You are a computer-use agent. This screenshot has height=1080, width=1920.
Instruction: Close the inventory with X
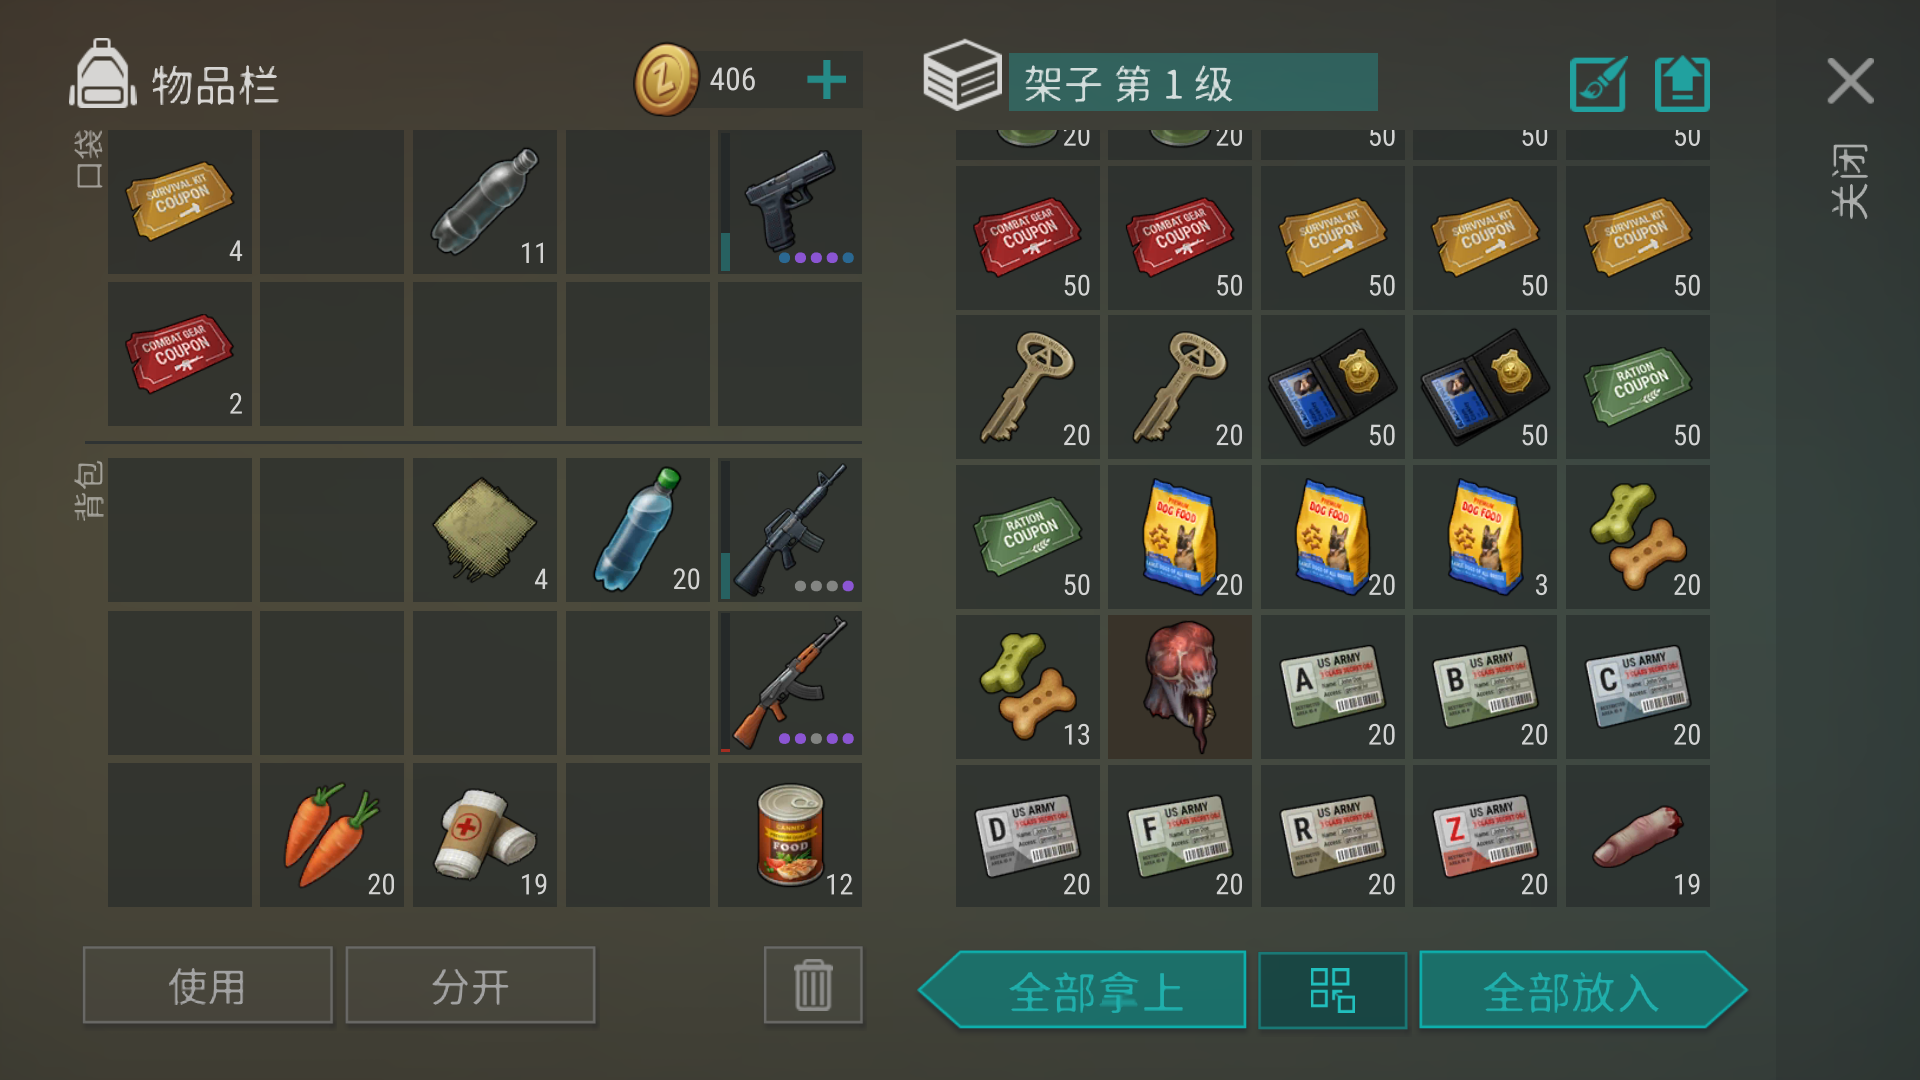tap(1850, 81)
